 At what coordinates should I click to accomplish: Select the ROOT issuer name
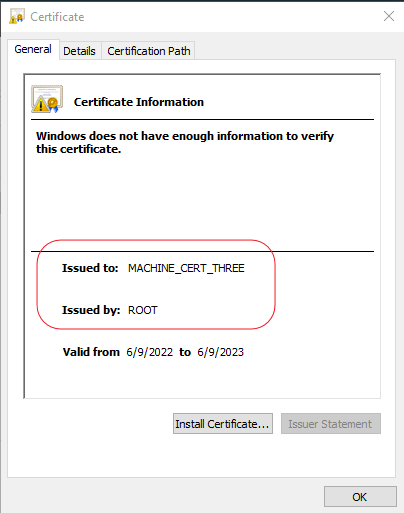pos(143,310)
